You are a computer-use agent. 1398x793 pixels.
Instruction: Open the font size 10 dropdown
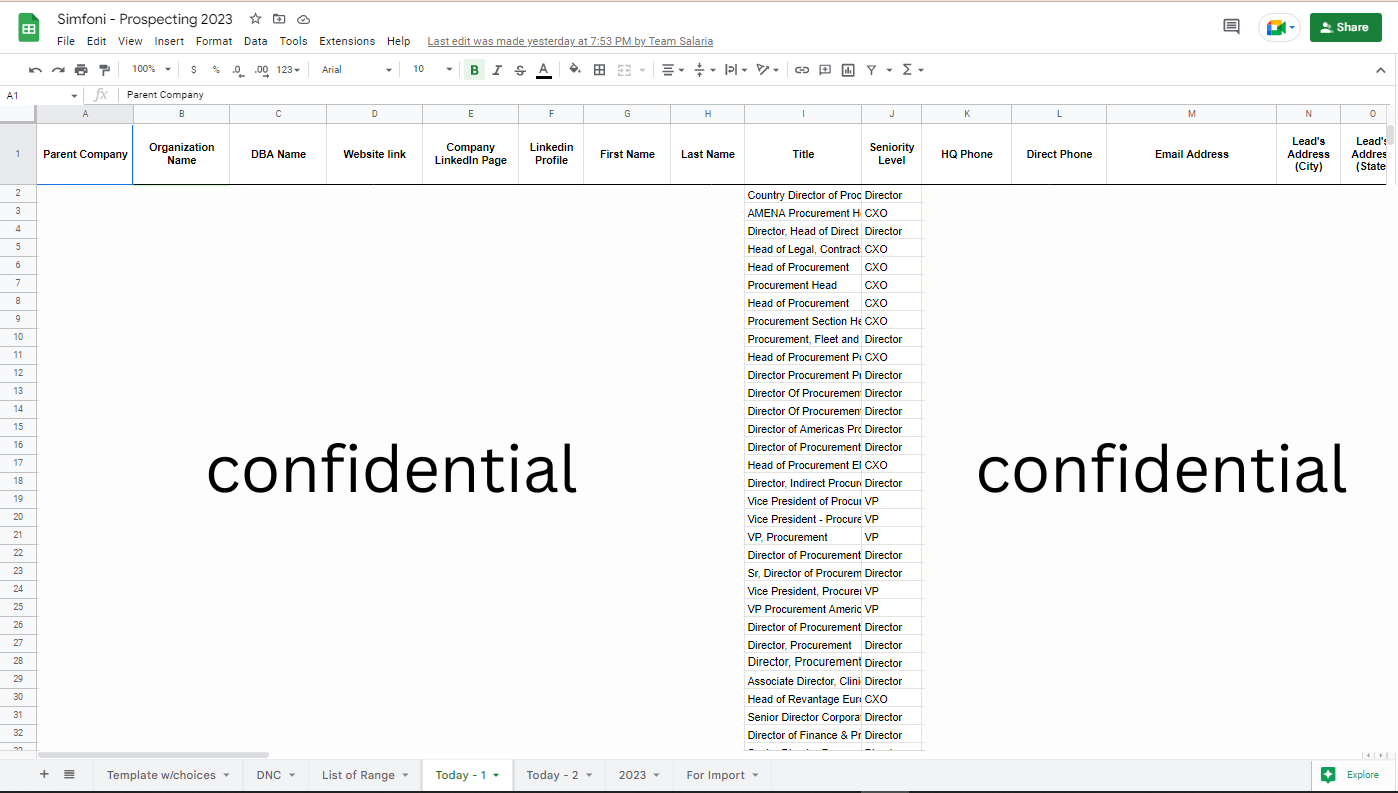click(x=432, y=70)
